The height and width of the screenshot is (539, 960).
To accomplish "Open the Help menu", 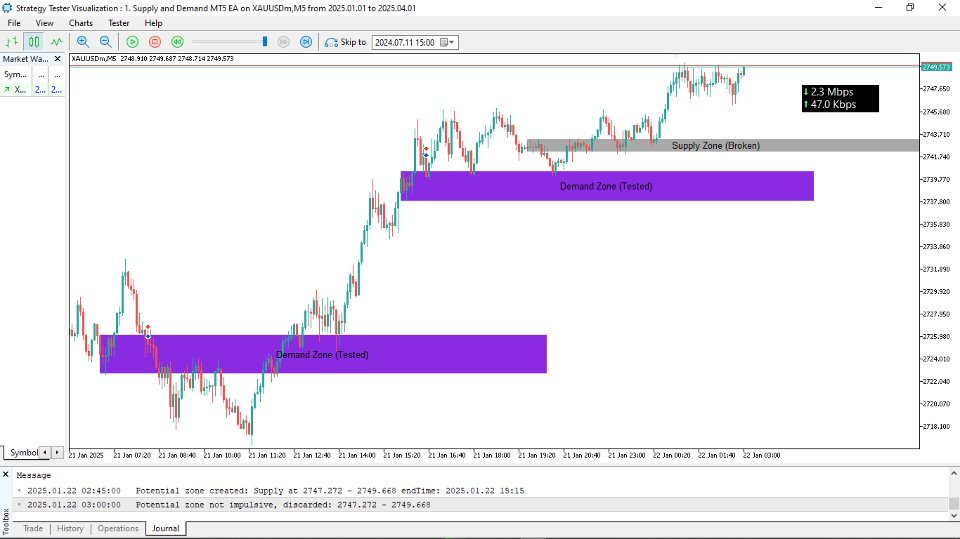I will (x=153, y=23).
